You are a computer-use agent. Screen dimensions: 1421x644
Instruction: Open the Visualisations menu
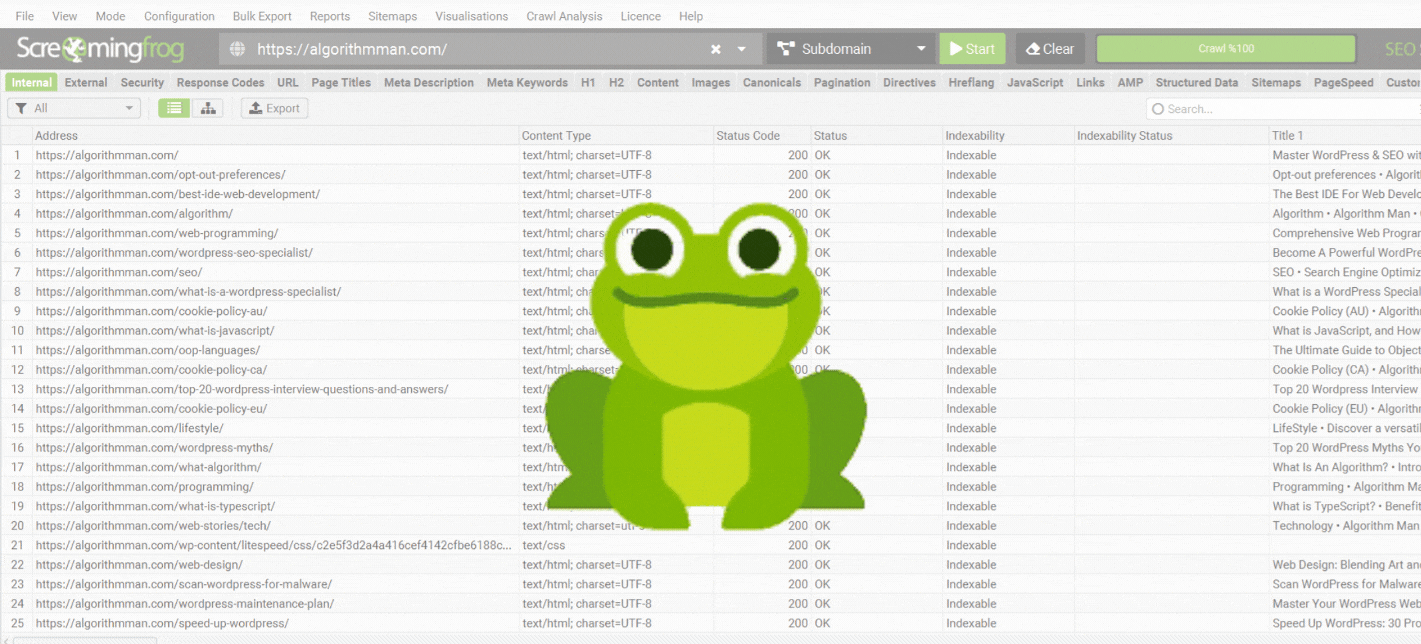coord(472,16)
